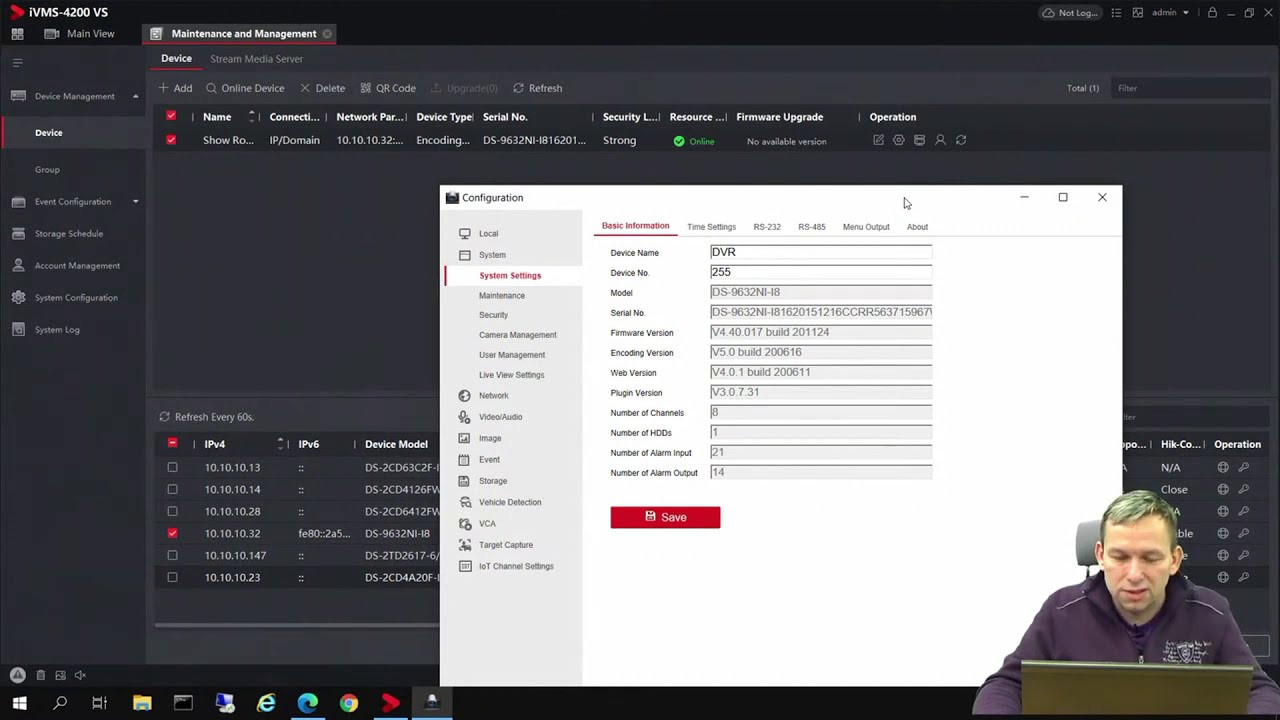Open Storage Schedule in left sidebar
Screen dimensions: 1280x720
tap(69, 234)
